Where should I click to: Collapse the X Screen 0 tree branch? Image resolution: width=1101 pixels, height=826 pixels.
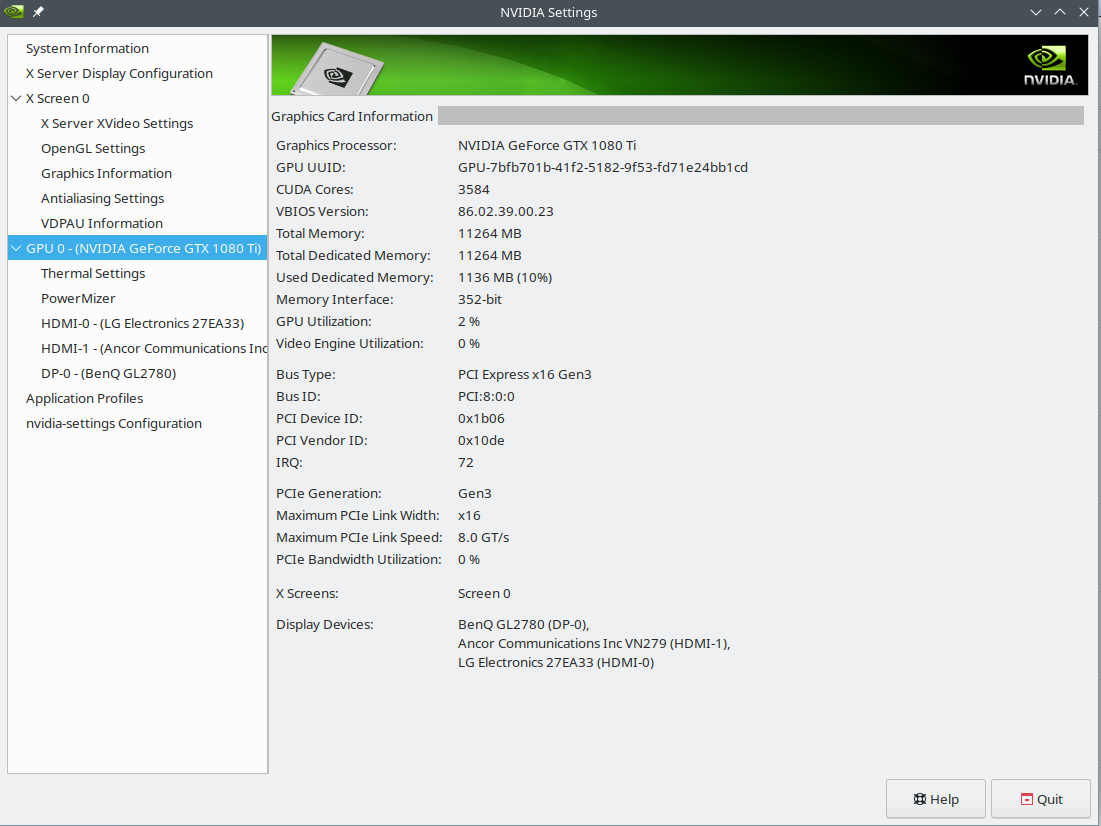pos(16,98)
